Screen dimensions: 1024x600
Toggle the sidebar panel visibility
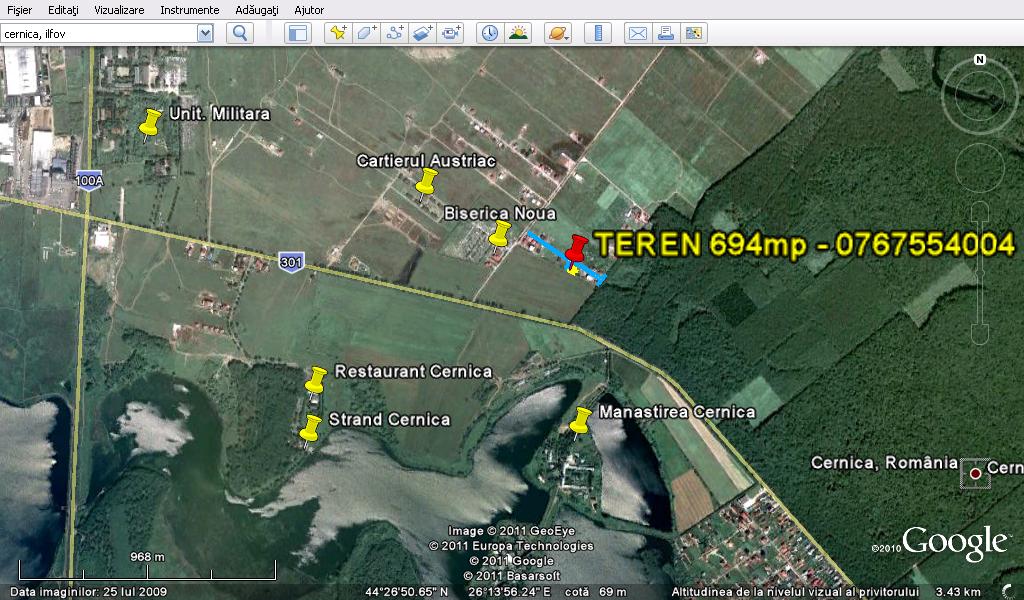pos(297,33)
